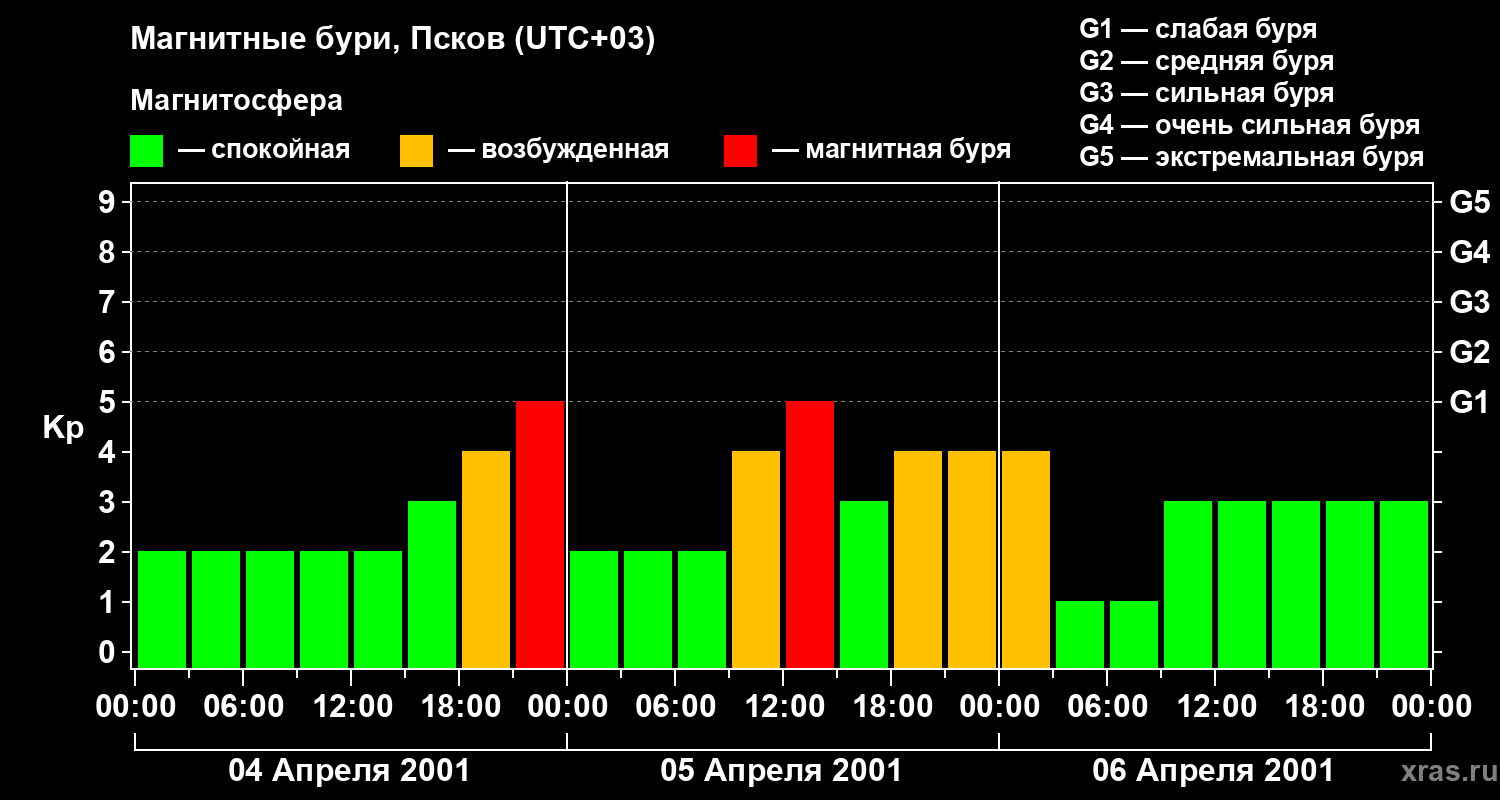
Task: Click the red Kp 5 bar on 04 Апреля
Action: pos(540,535)
